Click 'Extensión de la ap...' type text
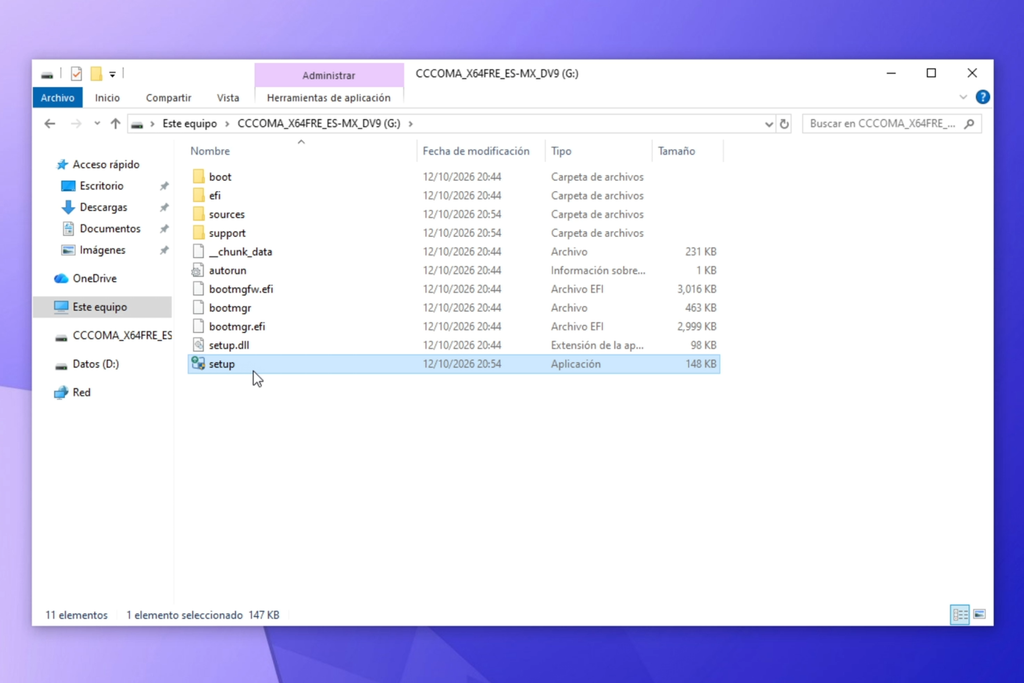 click(597, 345)
